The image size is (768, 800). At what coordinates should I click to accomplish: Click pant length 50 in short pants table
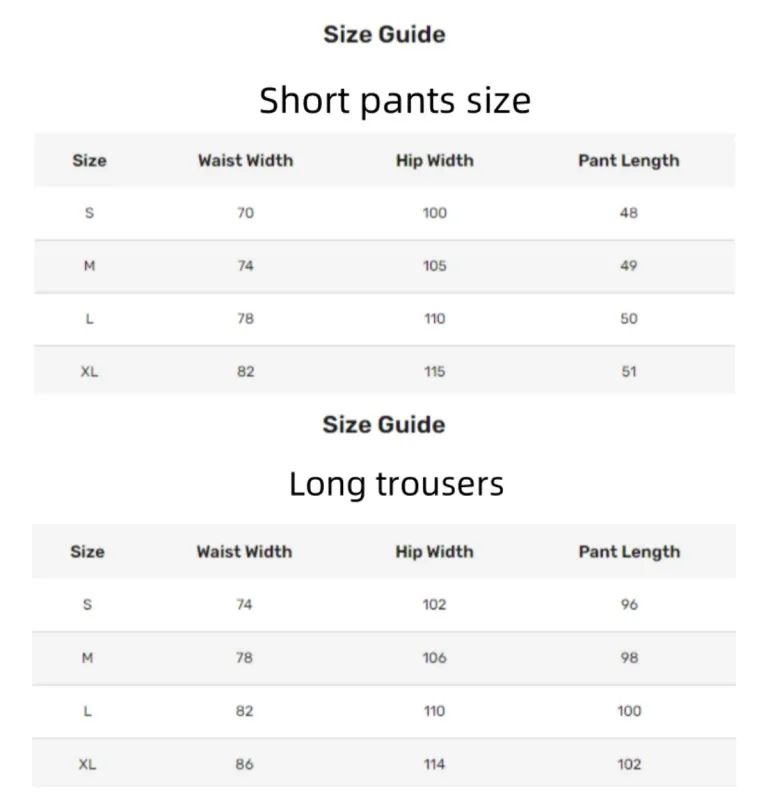628,319
